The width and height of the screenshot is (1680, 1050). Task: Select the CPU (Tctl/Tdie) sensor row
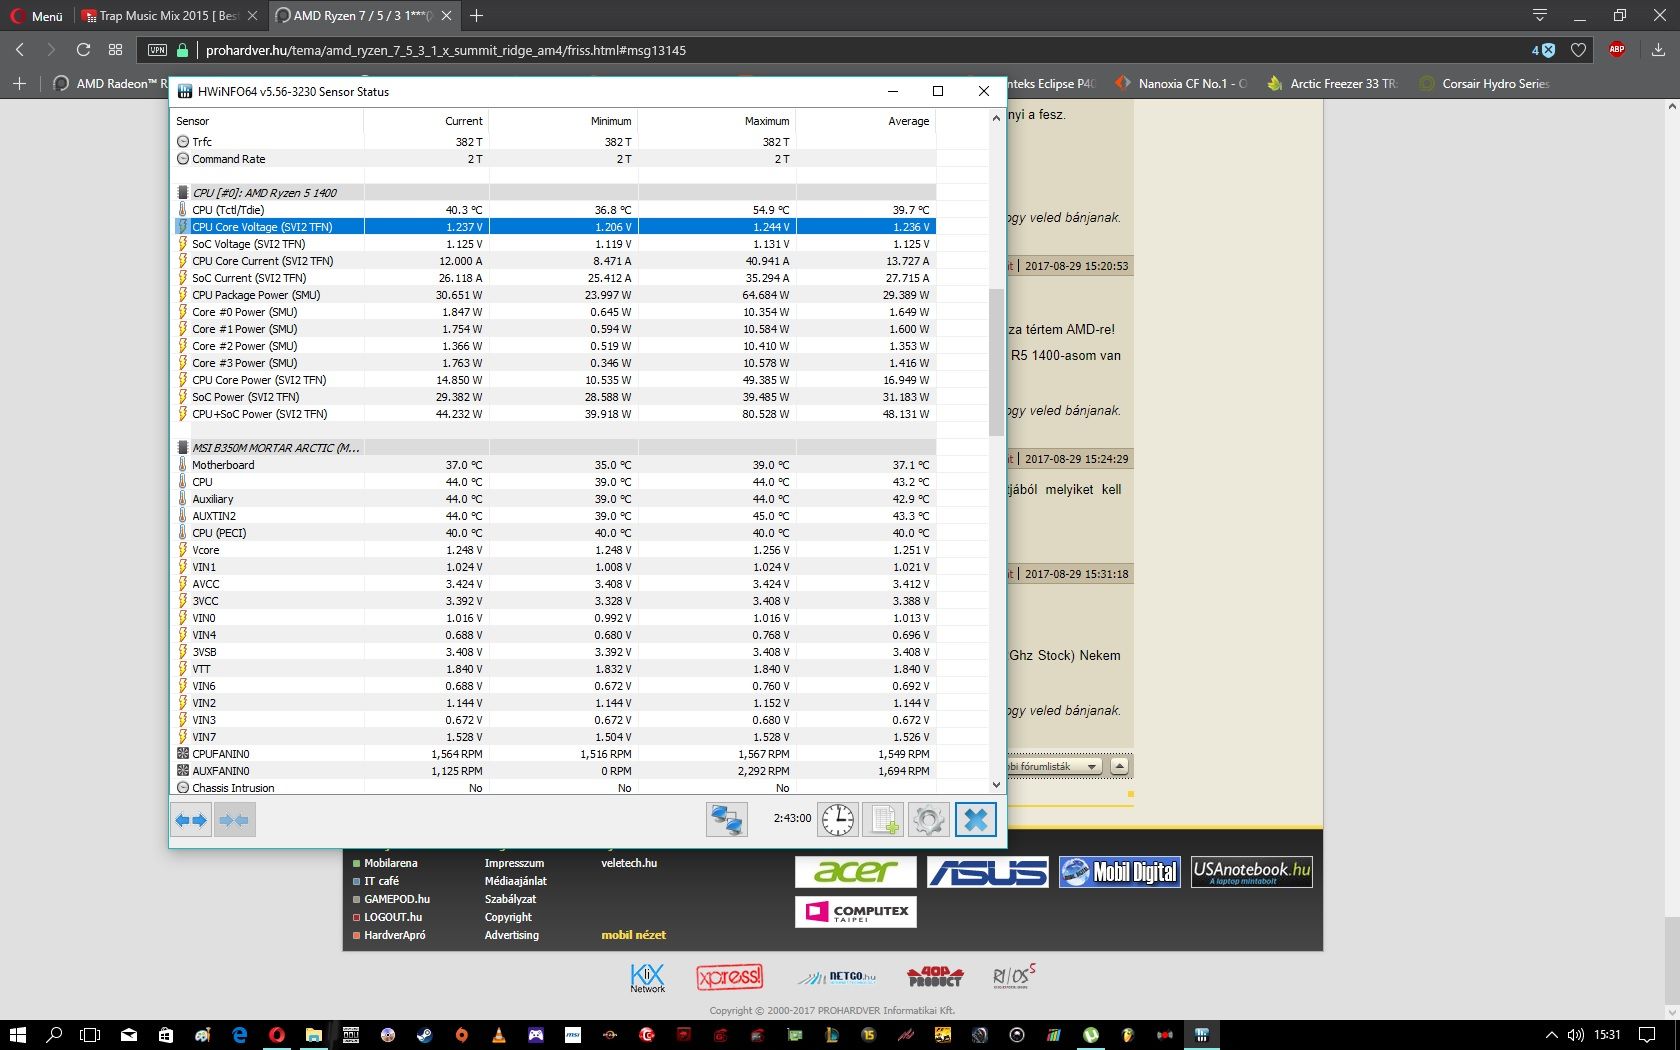click(555, 210)
